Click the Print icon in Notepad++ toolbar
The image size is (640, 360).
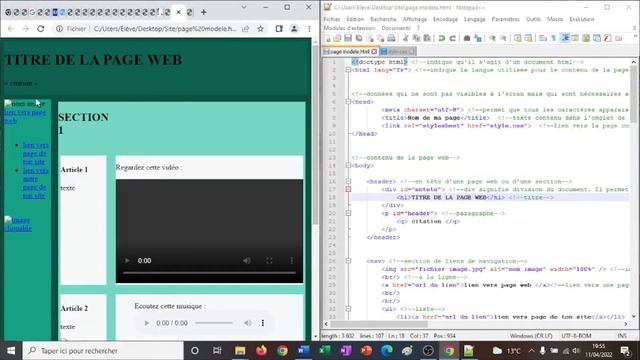click(391, 38)
